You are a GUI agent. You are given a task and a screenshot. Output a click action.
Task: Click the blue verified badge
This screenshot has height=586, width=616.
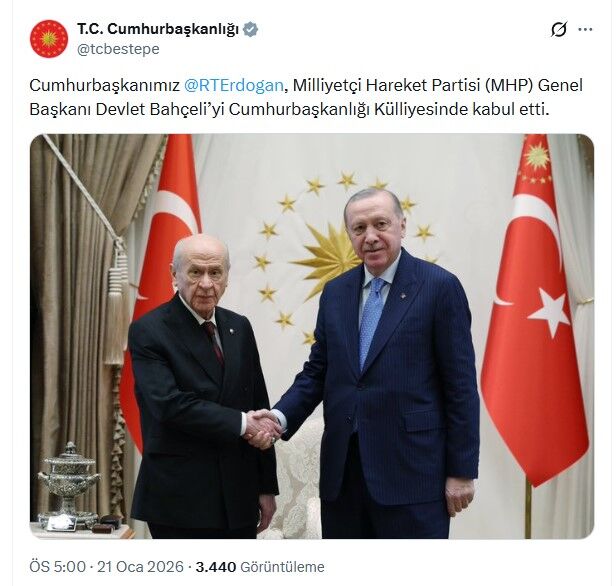coord(250,29)
